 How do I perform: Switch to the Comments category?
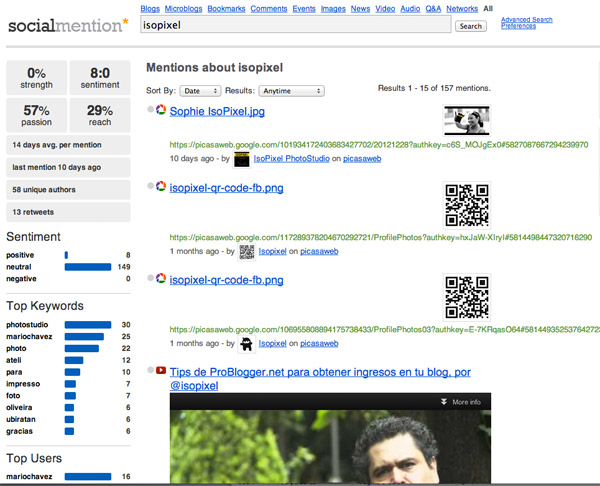(x=269, y=8)
